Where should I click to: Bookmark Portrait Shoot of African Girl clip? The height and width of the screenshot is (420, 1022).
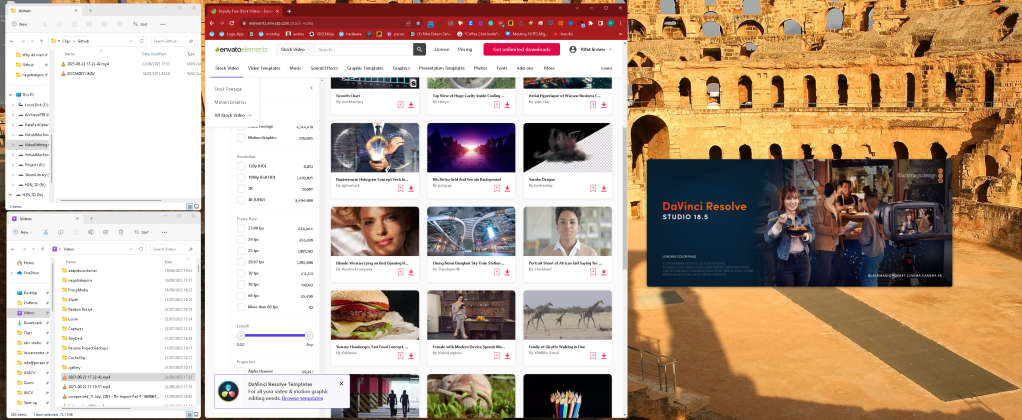tap(593, 272)
